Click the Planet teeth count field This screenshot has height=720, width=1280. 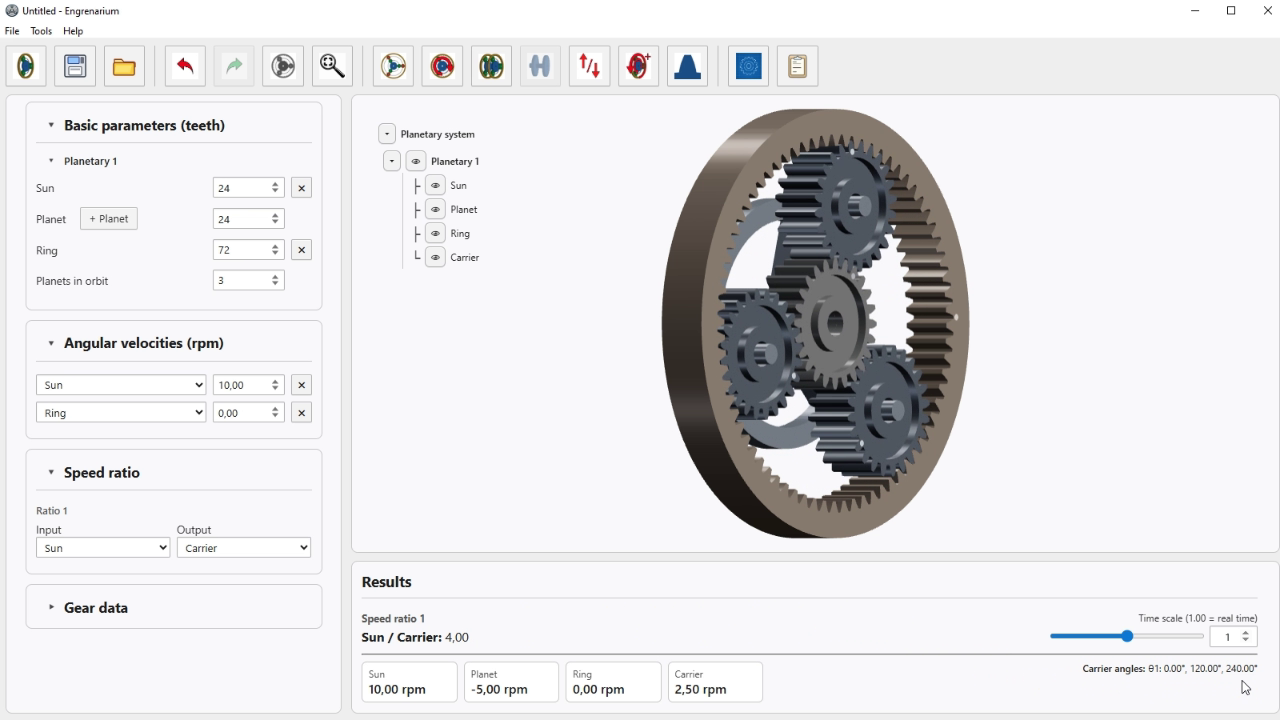(x=249, y=219)
